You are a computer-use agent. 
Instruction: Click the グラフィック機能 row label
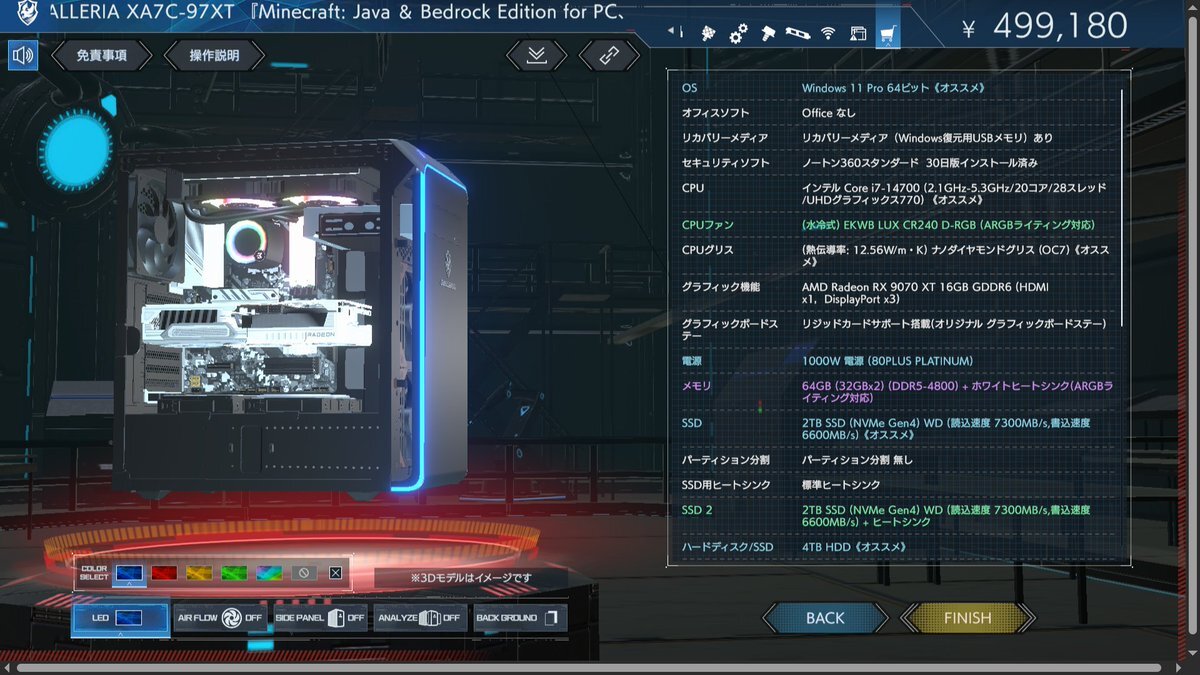coord(720,287)
